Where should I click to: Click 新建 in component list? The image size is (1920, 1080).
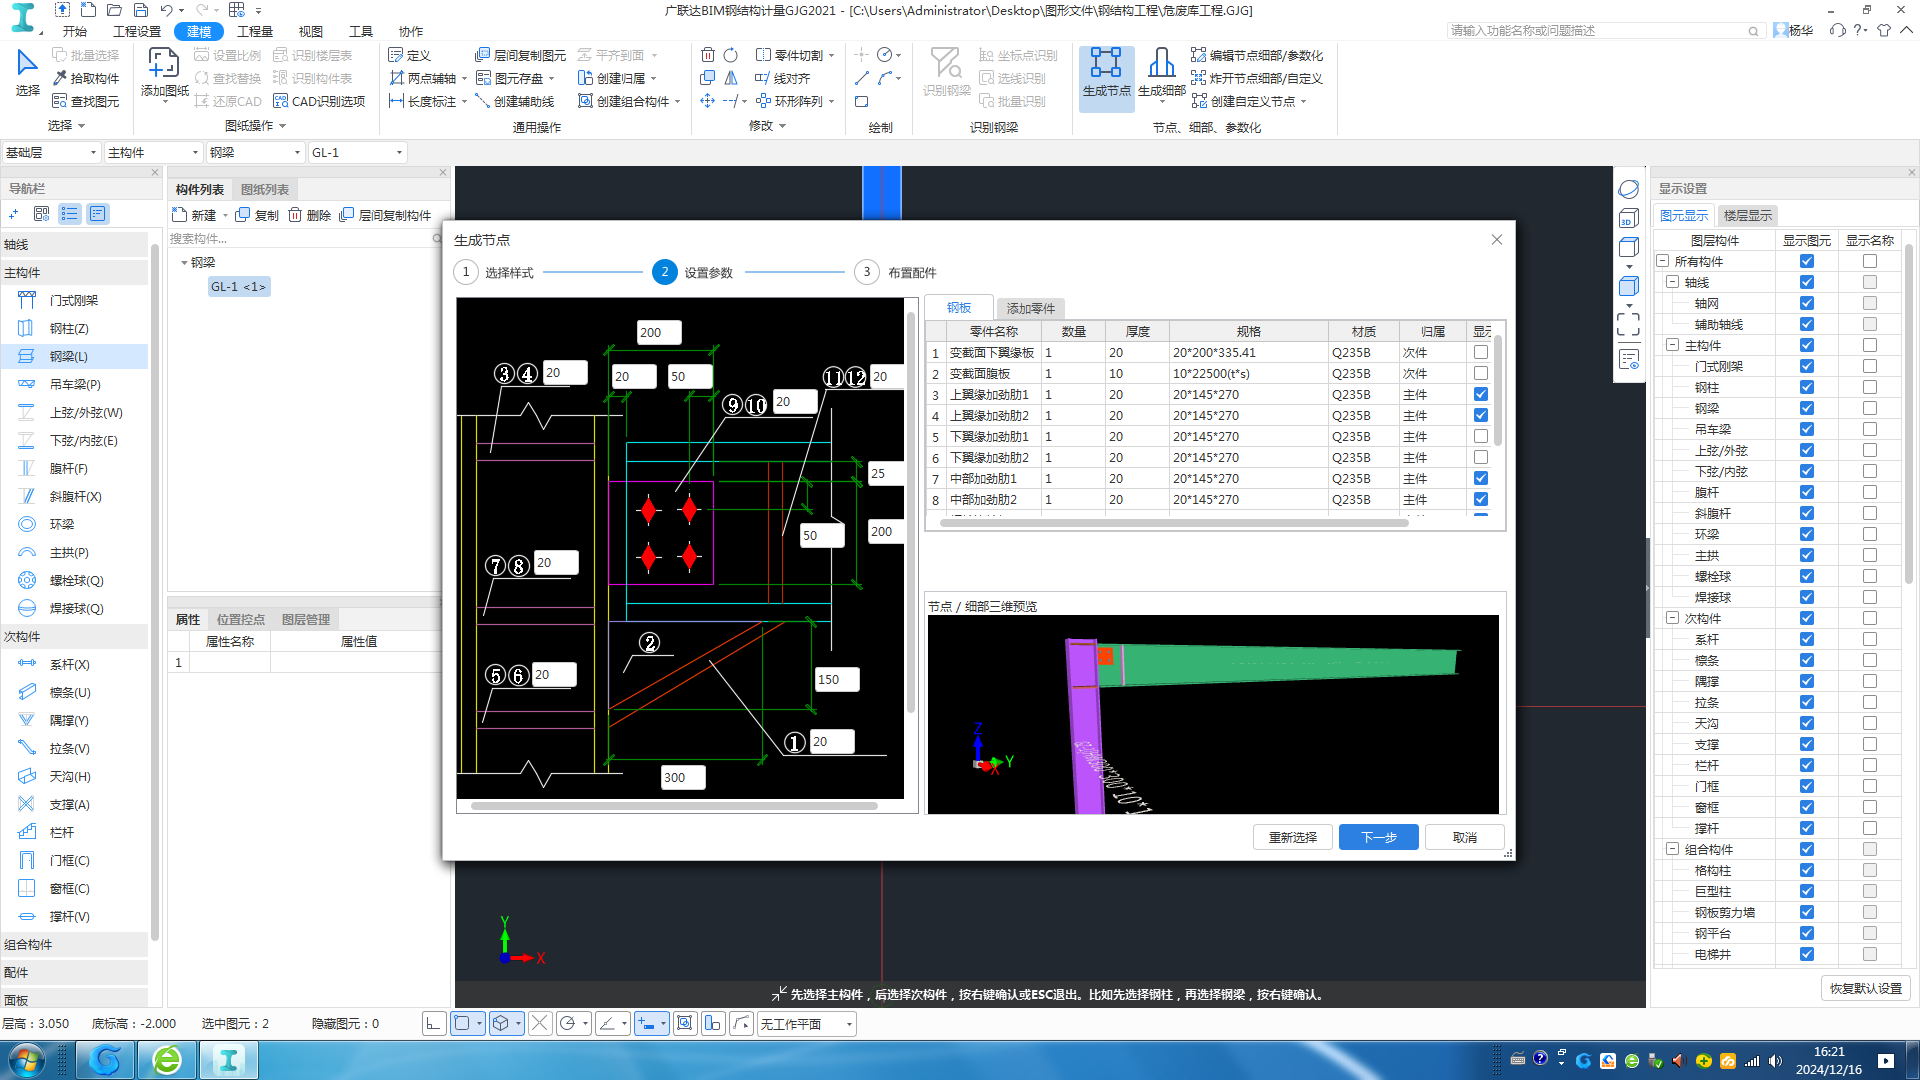pos(195,215)
